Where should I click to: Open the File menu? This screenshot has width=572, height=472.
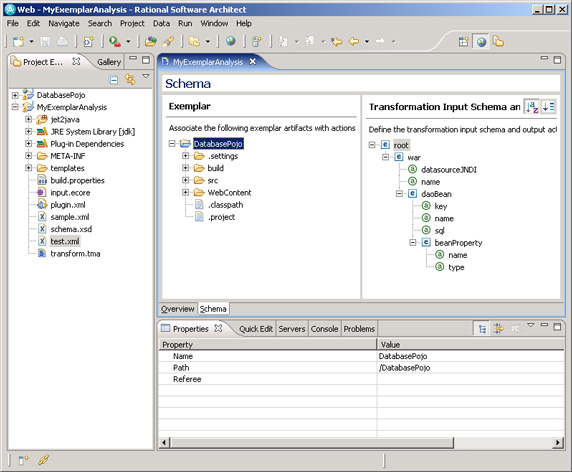pyautogui.click(x=12, y=23)
